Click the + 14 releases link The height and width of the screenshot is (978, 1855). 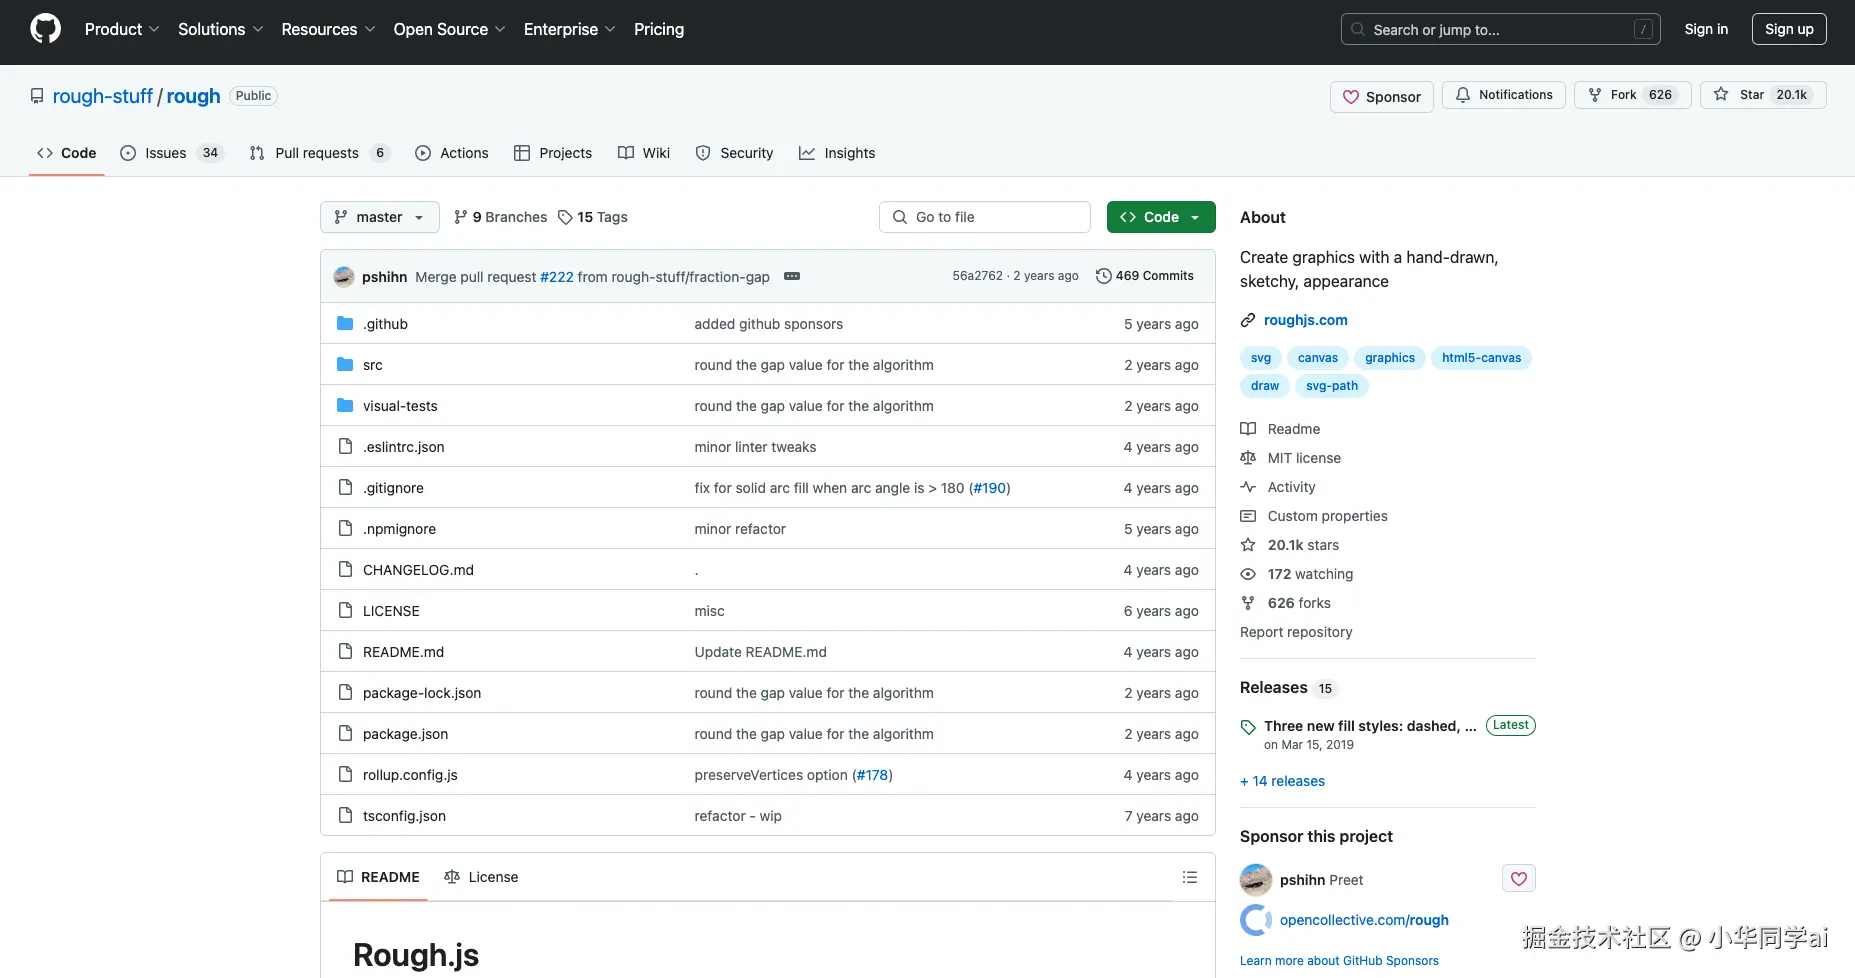1282,781
